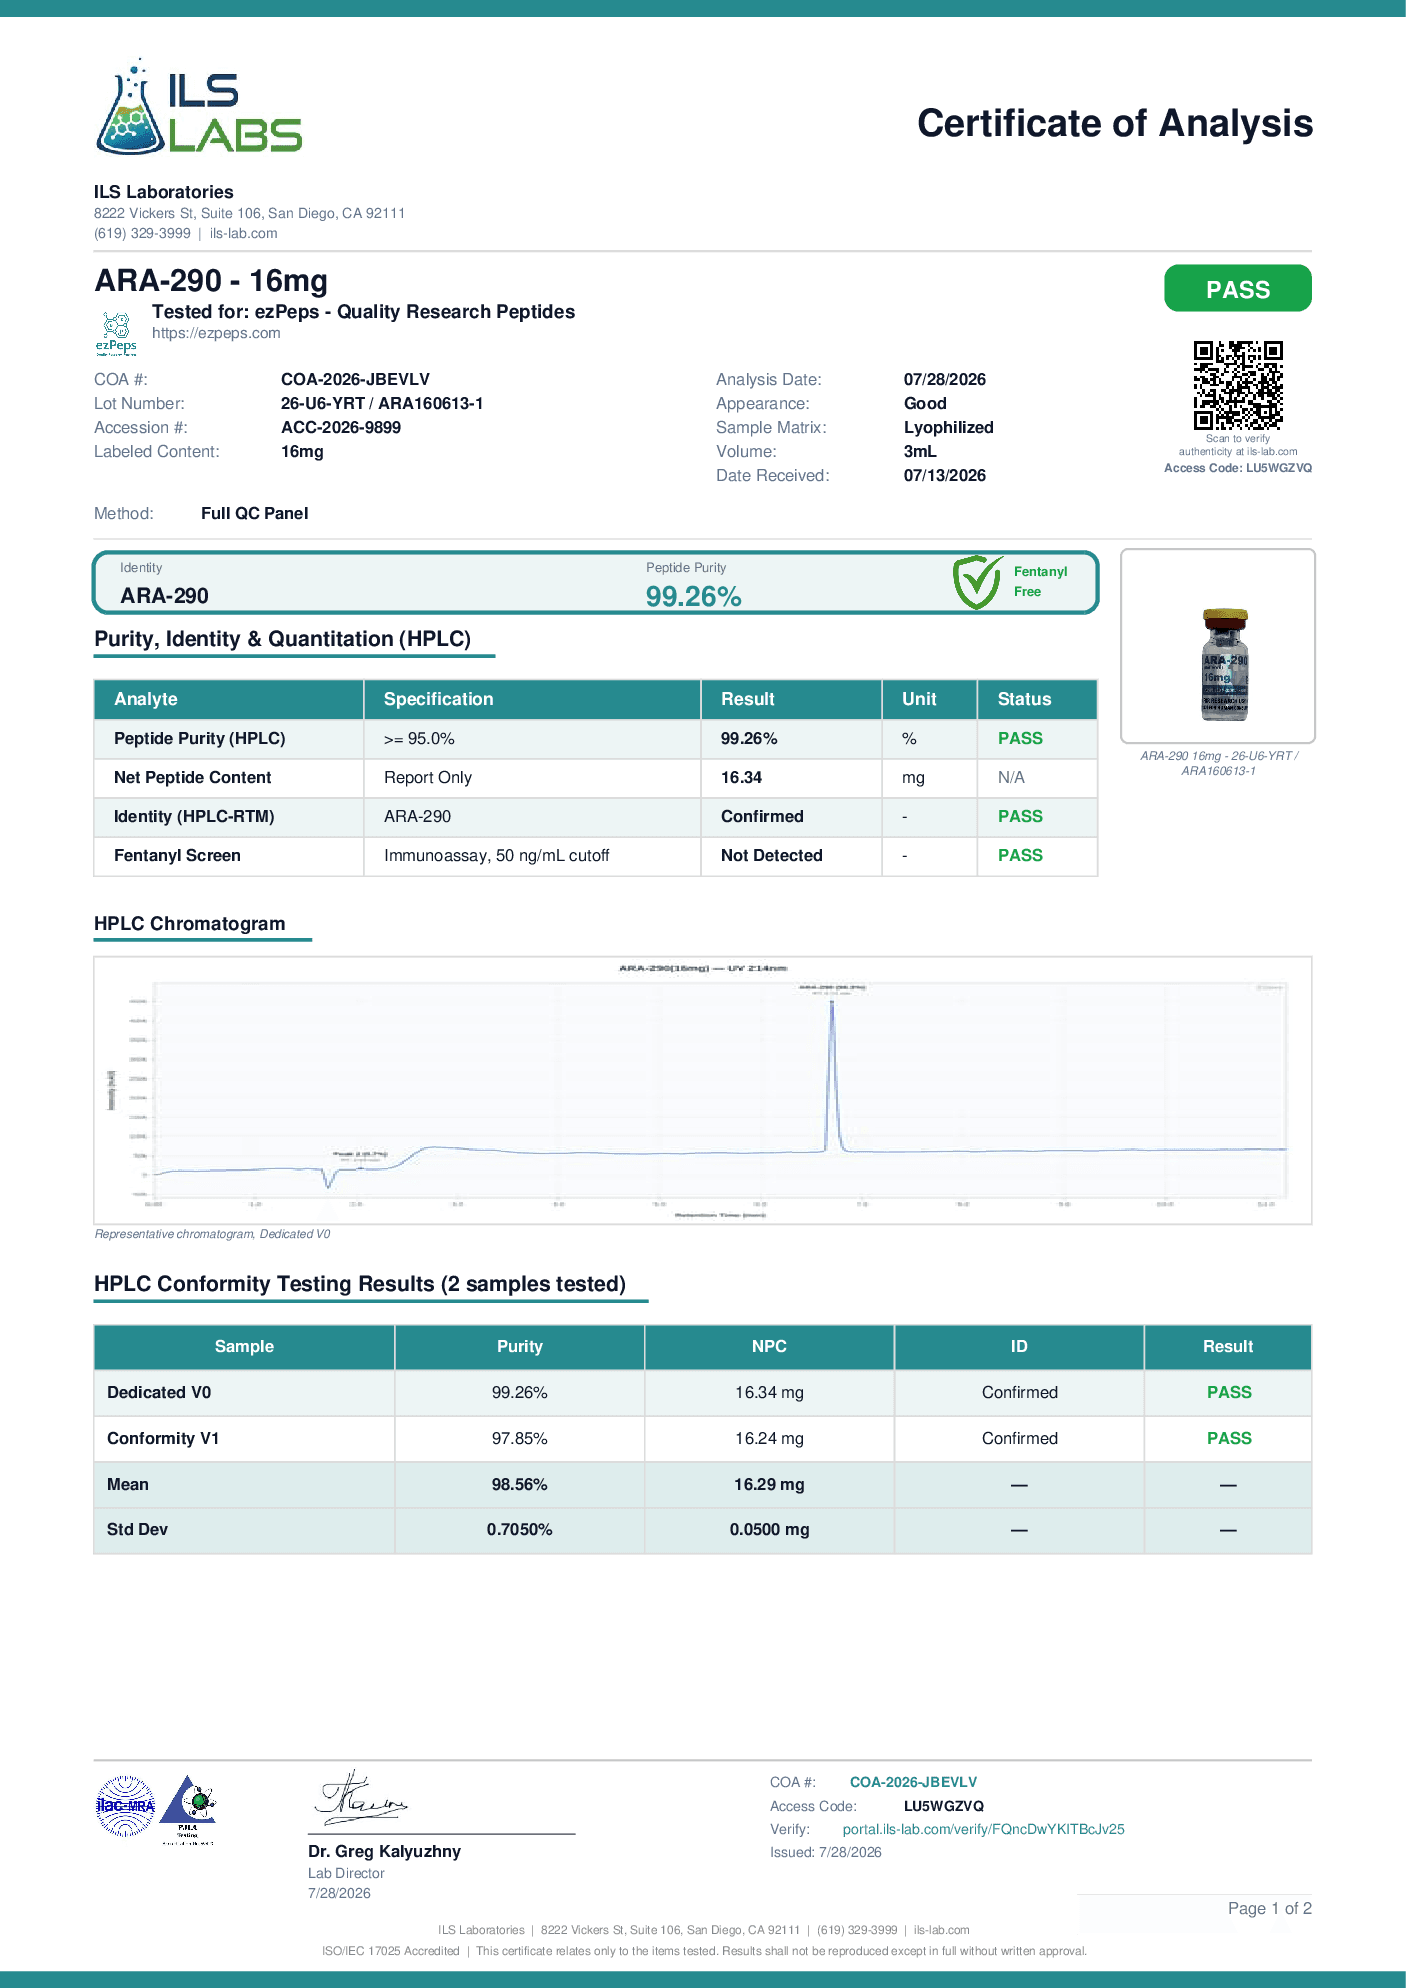Click the ilac-MRA accreditation logo
This screenshot has width=1406, height=1988.
(x=125, y=1806)
